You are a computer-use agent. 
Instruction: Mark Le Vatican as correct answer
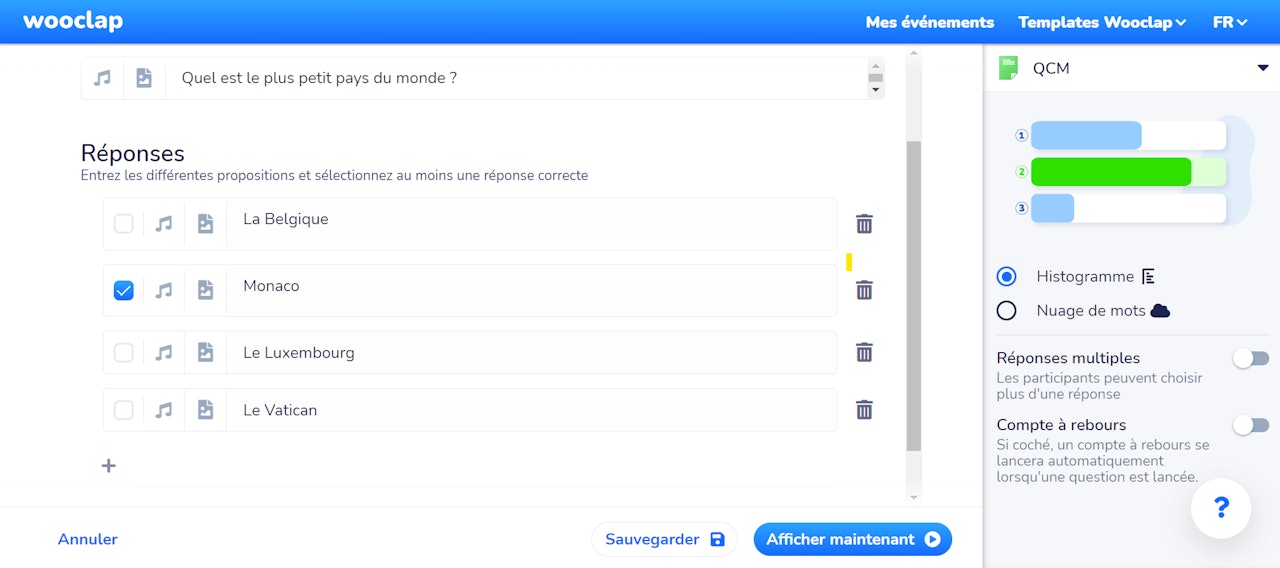point(124,410)
